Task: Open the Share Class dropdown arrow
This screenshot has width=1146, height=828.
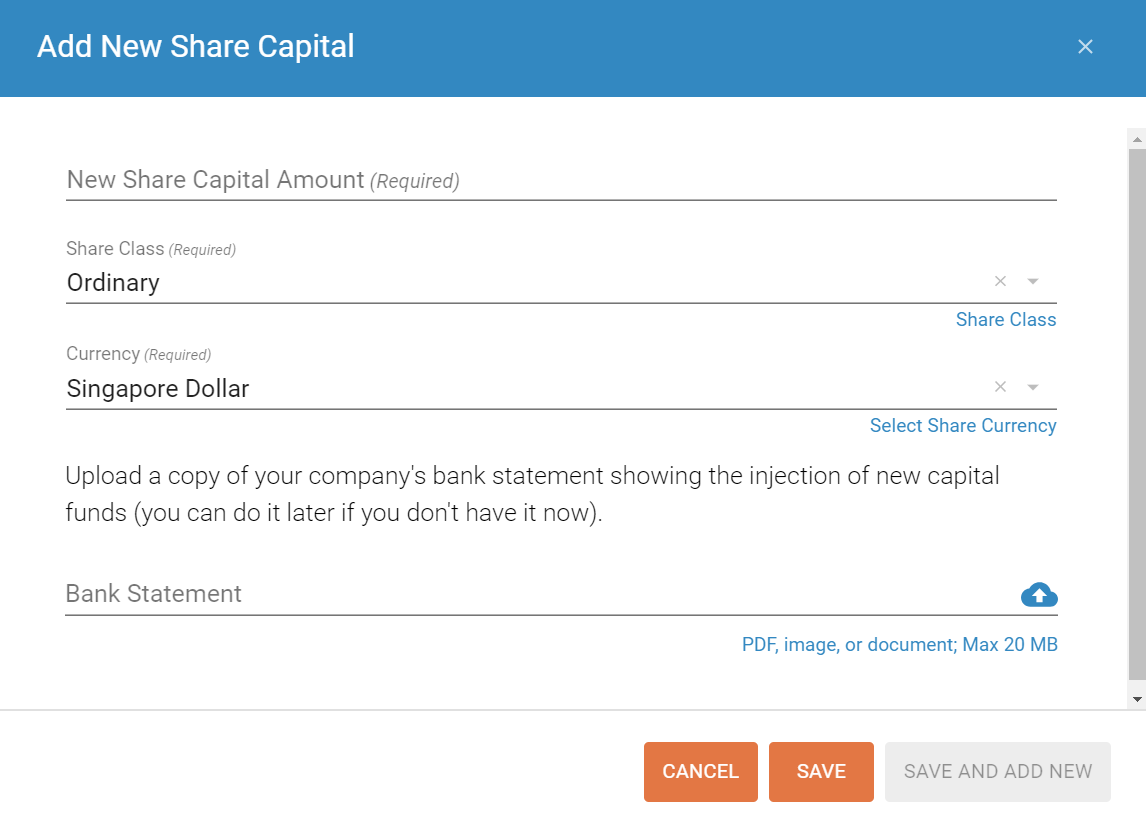Action: (x=1032, y=281)
